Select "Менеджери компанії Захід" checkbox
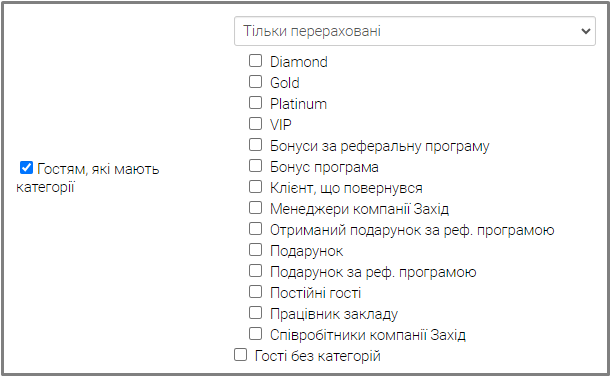This screenshot has width=611, height=377. 255,208
